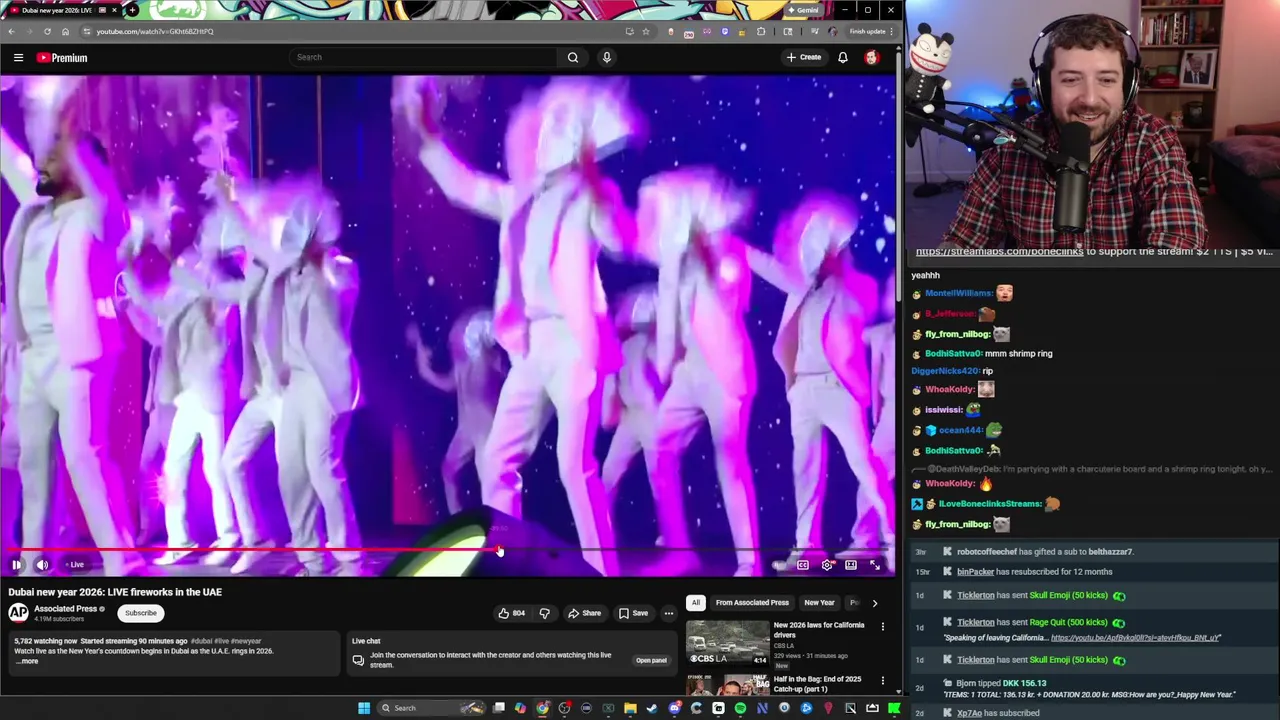The height and width of the screenshot is (720, 1280).
Task: Click the address bar URL
Action: tap(155, 31)
